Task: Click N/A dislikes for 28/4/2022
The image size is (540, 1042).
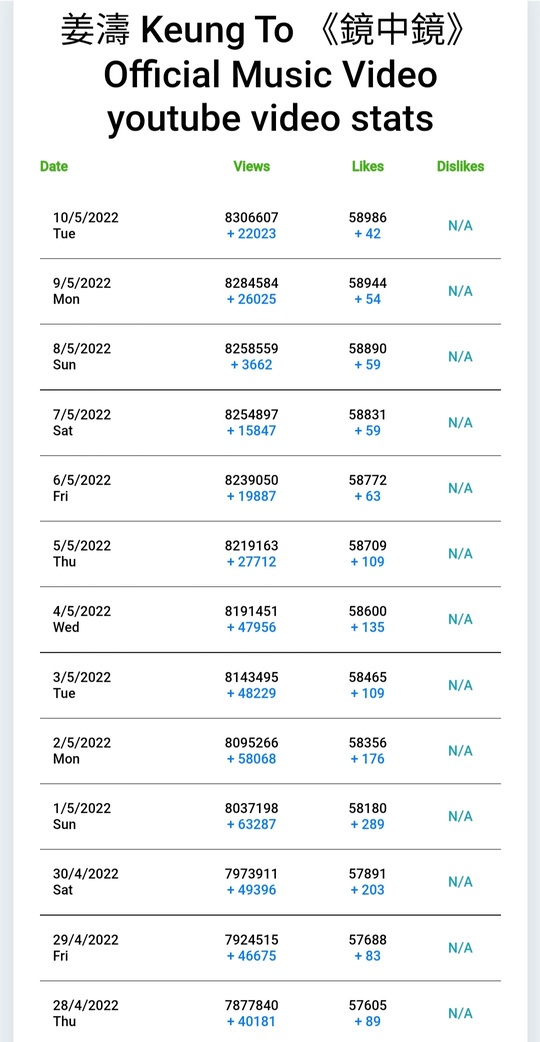Action: point(460,1013)
